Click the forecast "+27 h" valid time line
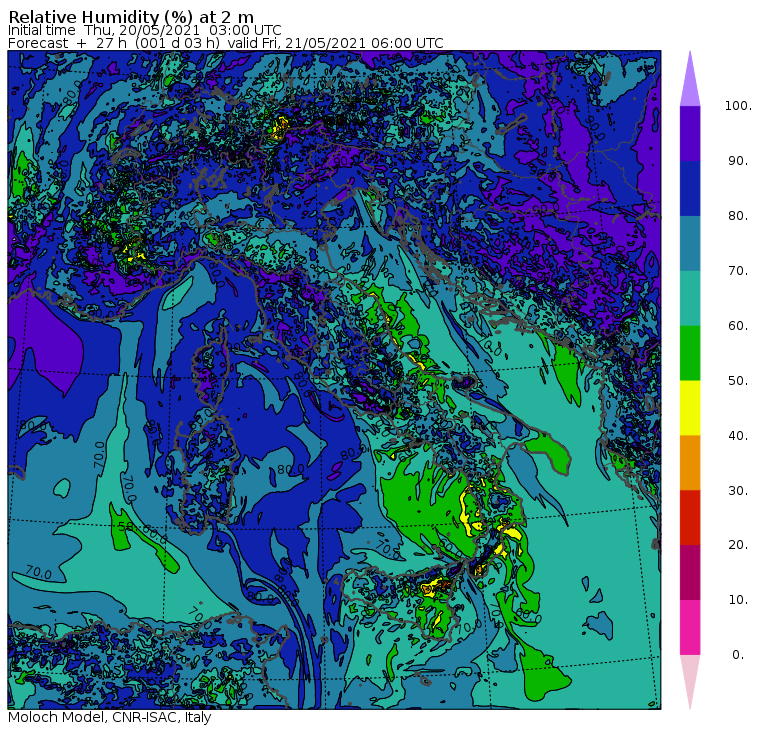Screen dimensions: 760x731 pyautogui.click(x=226, y=43)
